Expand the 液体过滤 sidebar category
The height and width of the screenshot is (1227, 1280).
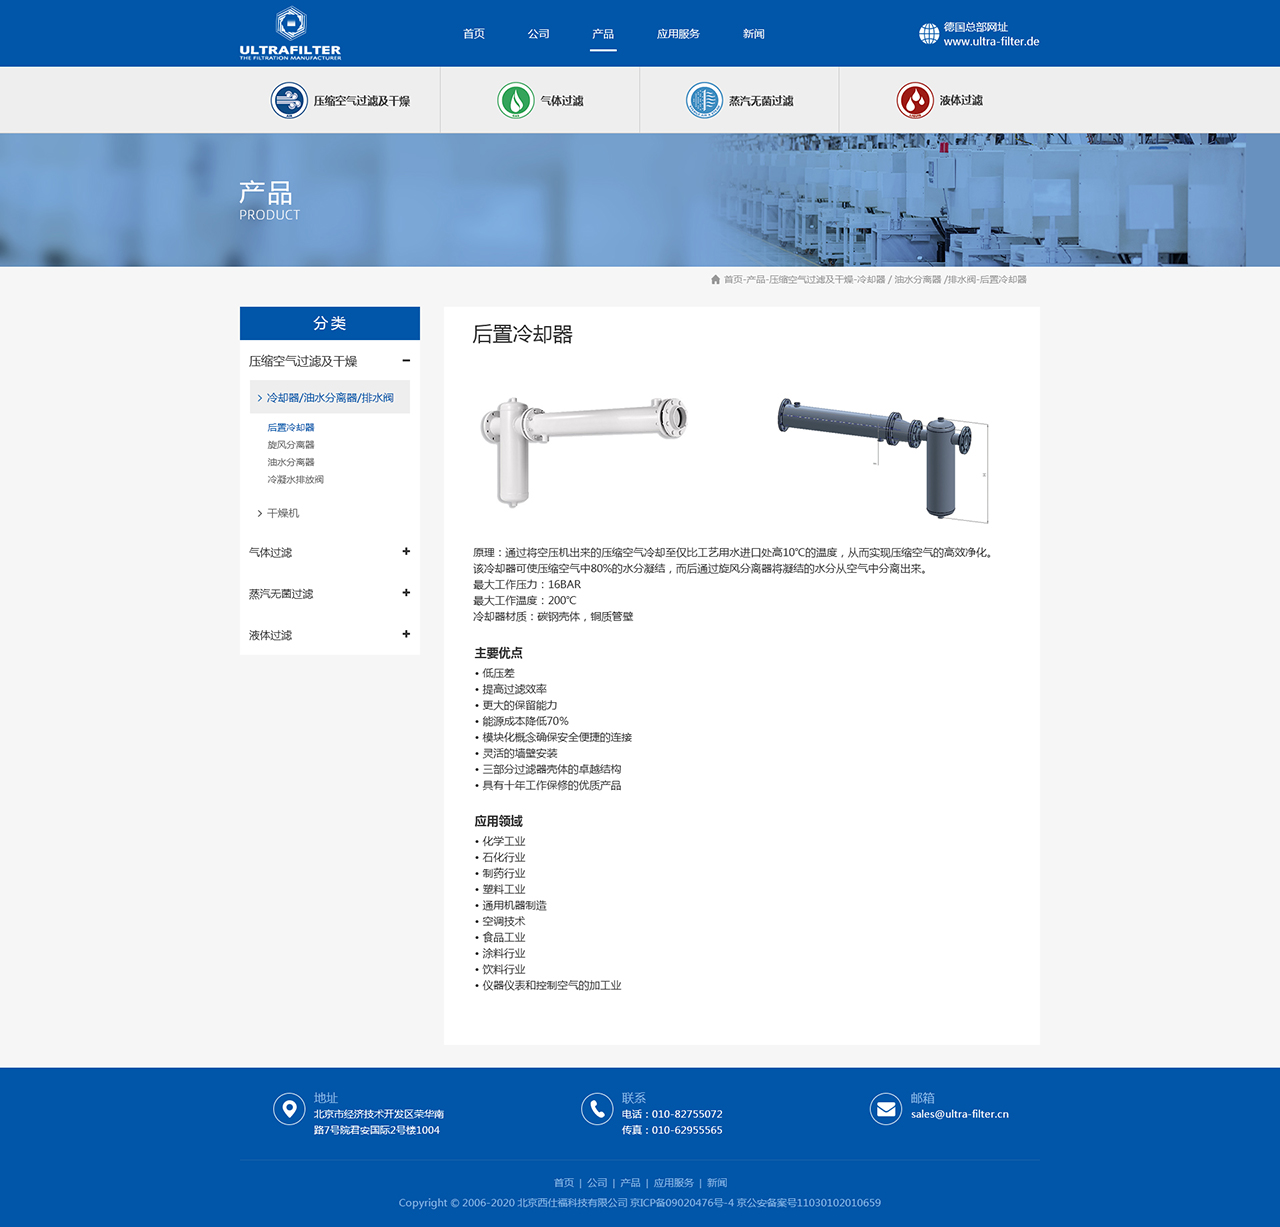[406, 634]
